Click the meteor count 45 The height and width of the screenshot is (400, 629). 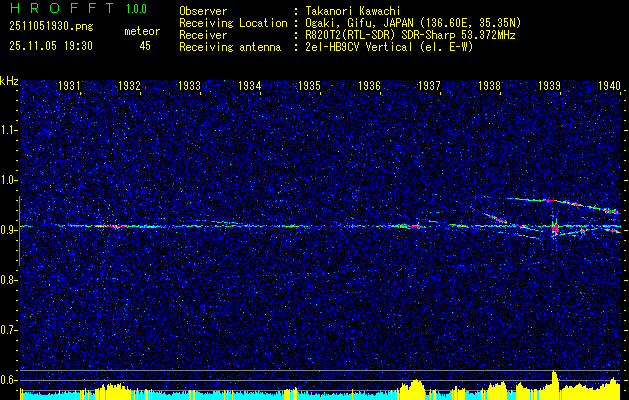[145, 46]
